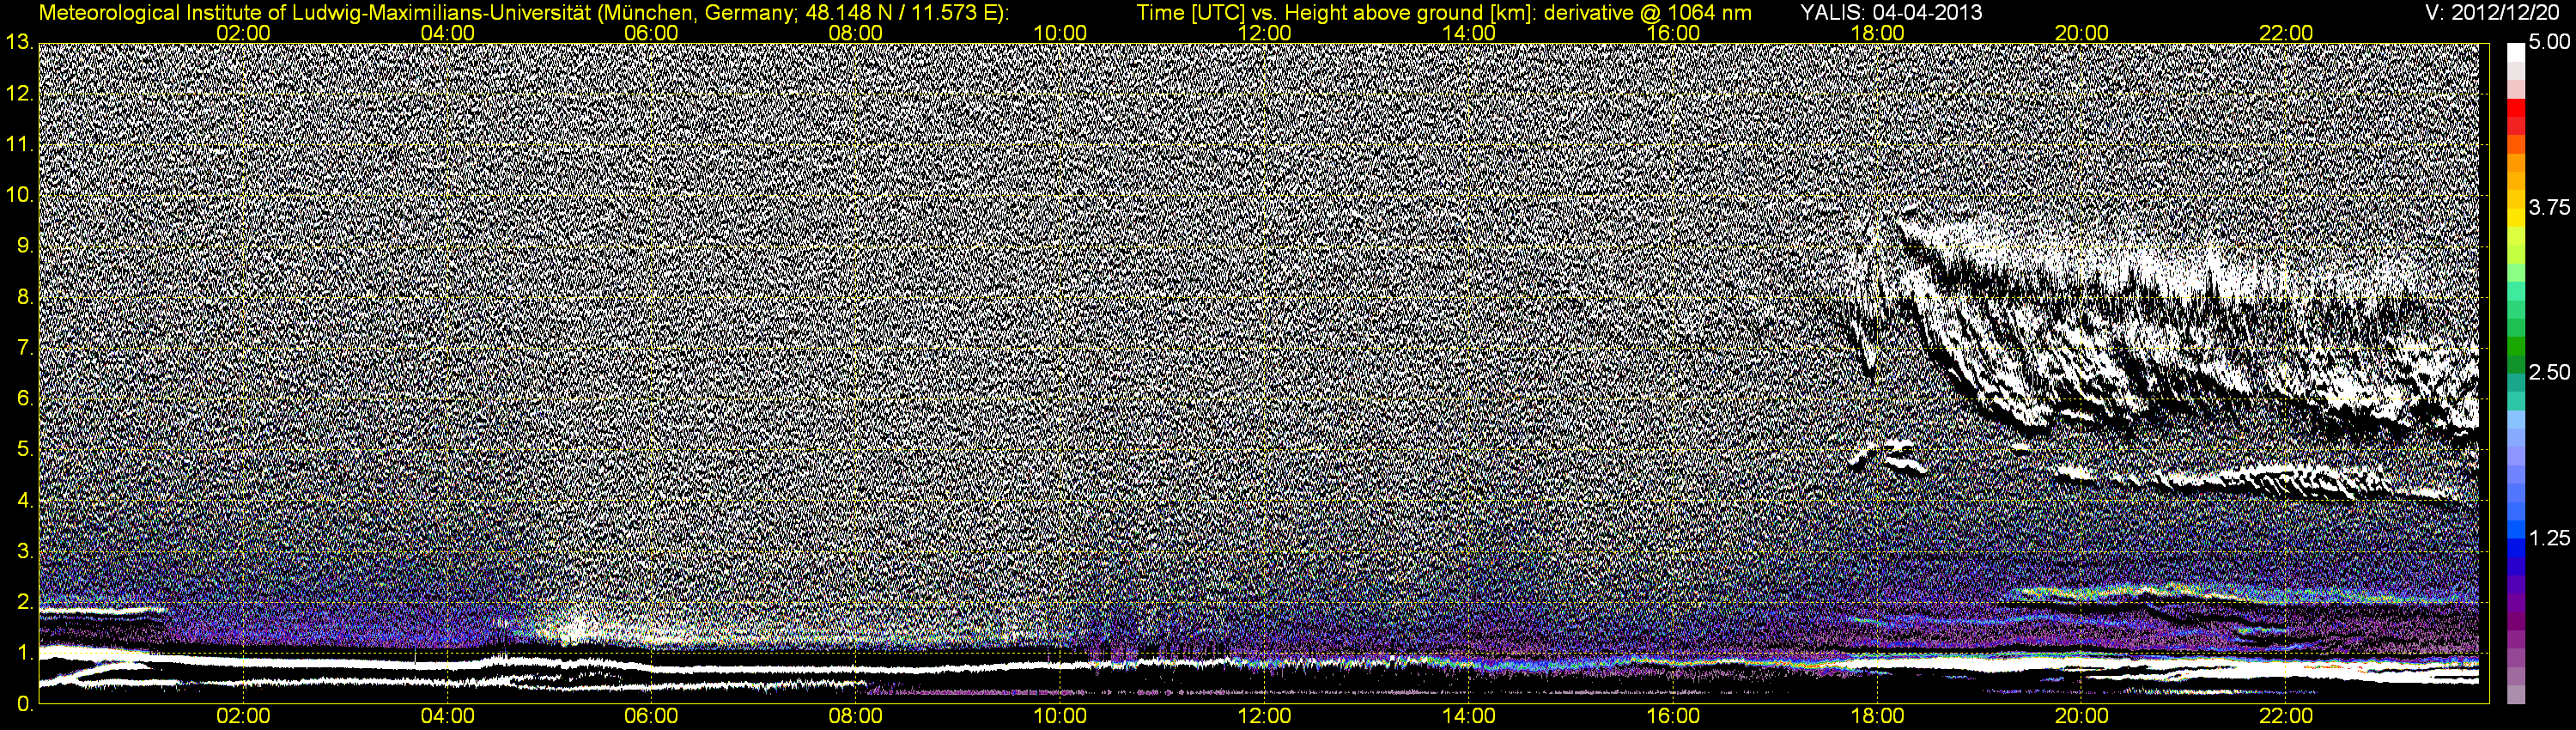Click the height axis label 3.

click(25, 552)
